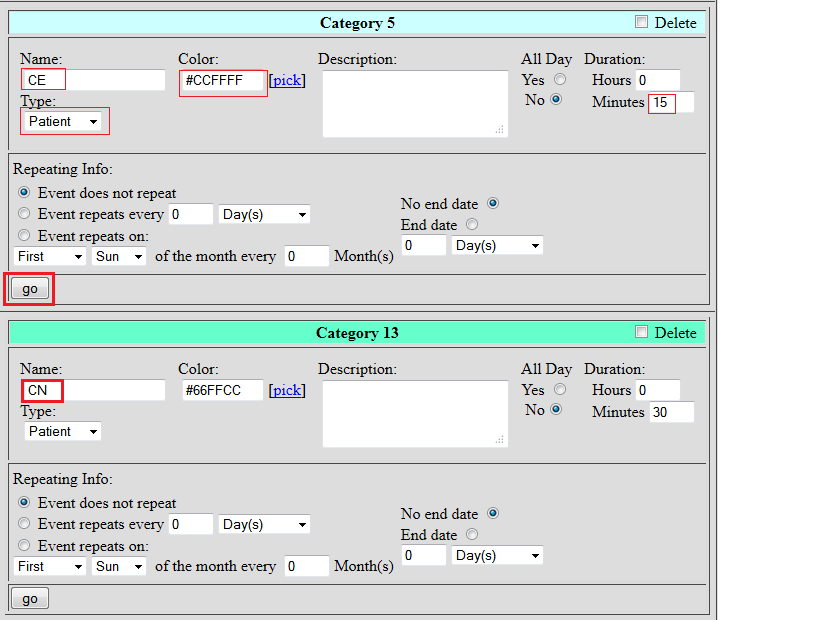Click the #CCFFFF color field
Image resolution: width=819 pixels, height=620 pixels.
(x=223, y=81)
